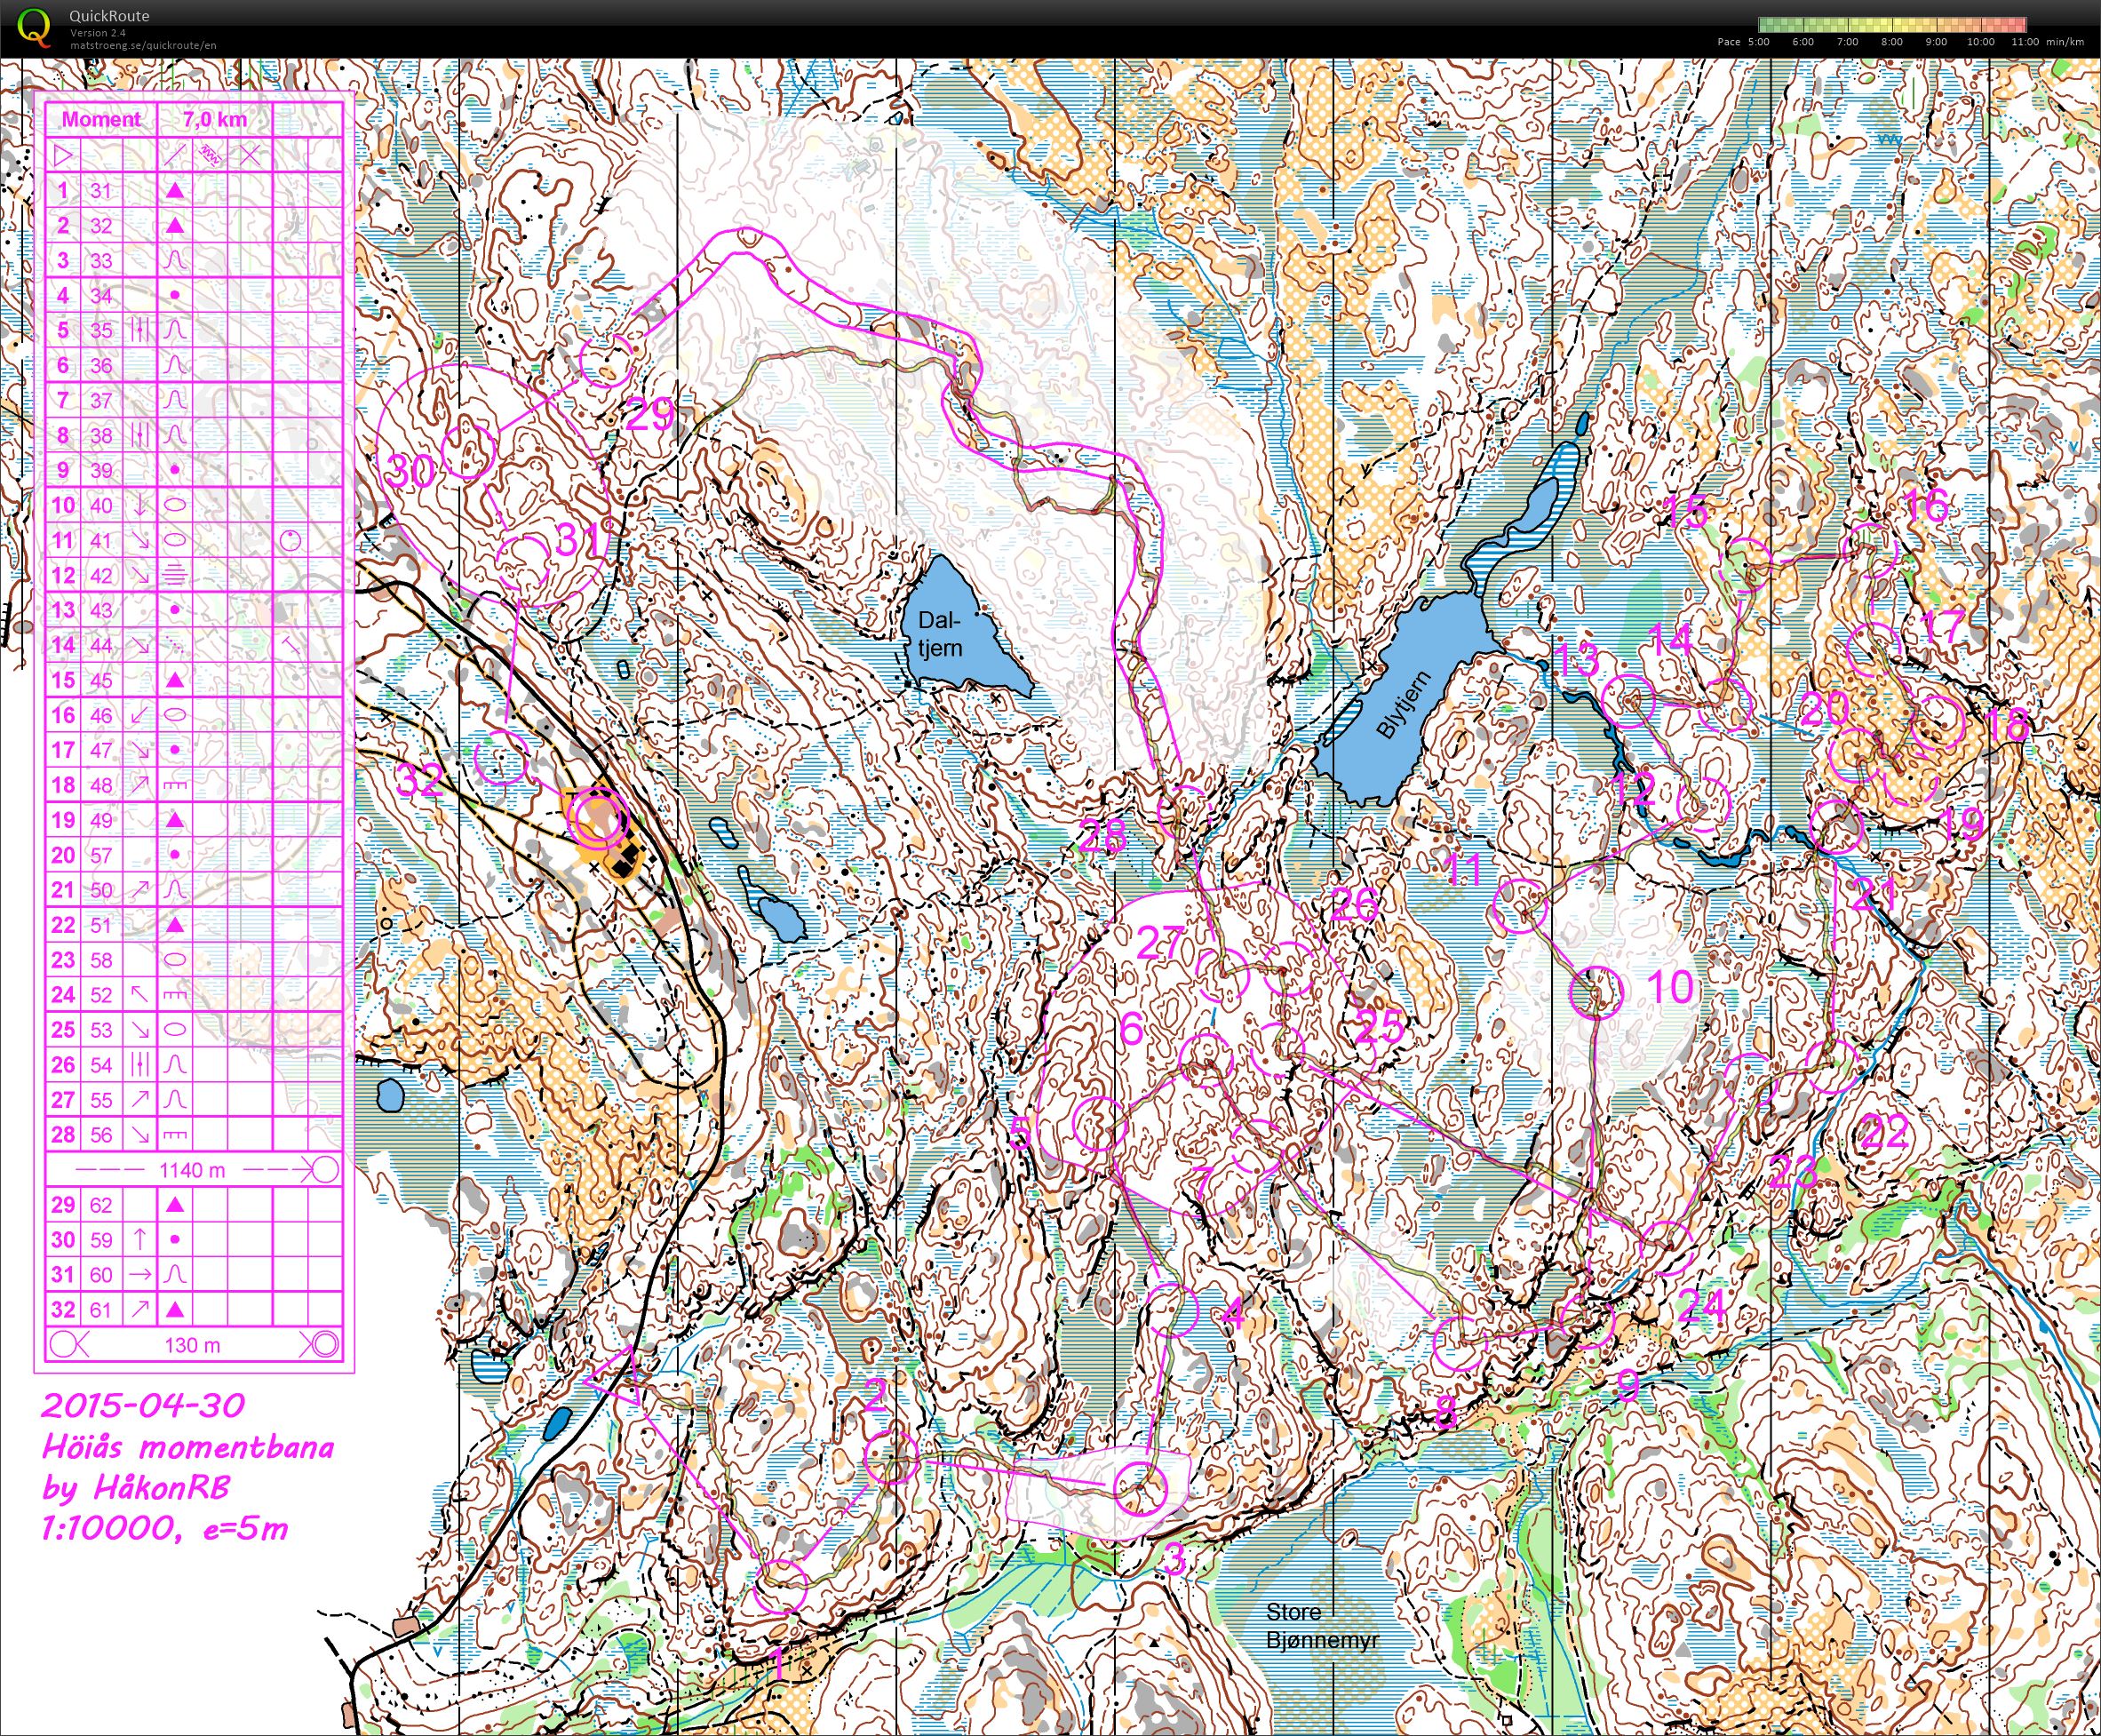
Task: Click the depression symbol in row 10 (code 40)
Action: click(175, 505)
